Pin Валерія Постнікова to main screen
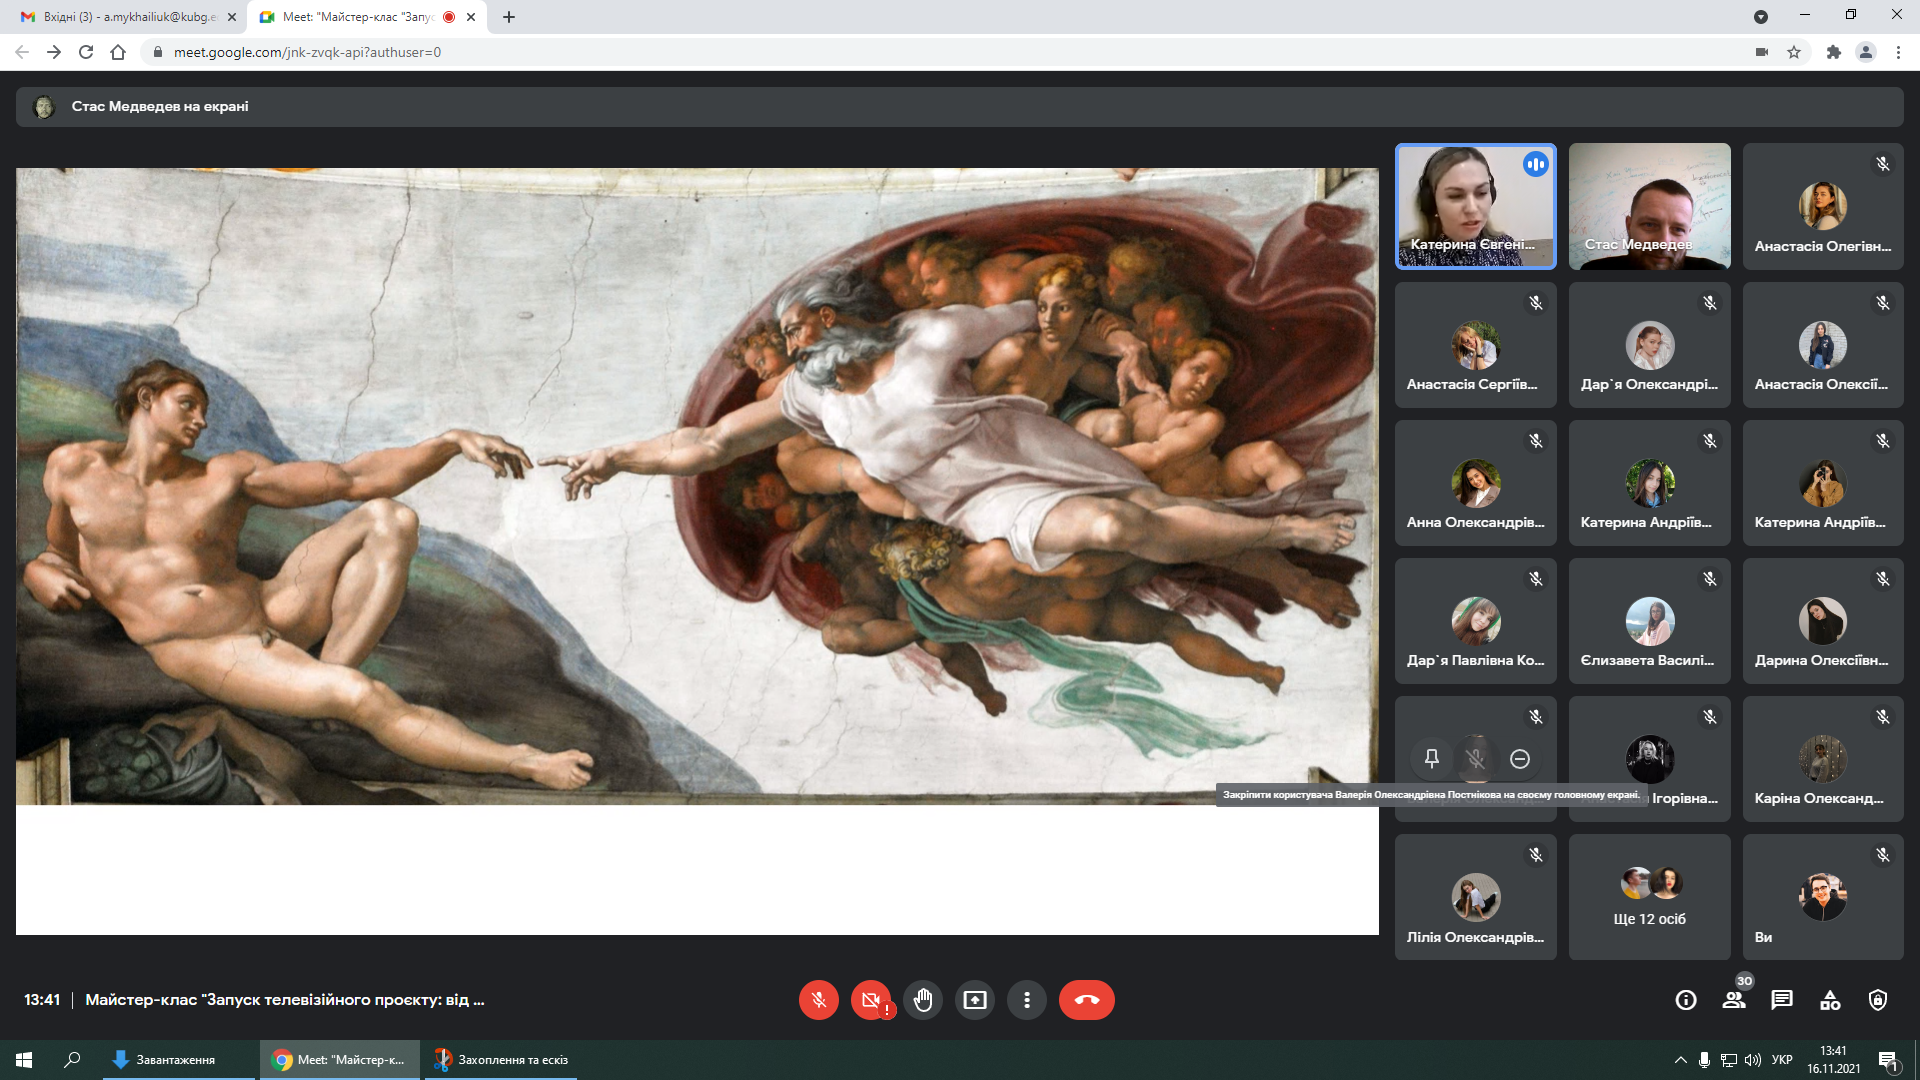This screenshot has width=1920, height=1080. tap(1432, 759)
